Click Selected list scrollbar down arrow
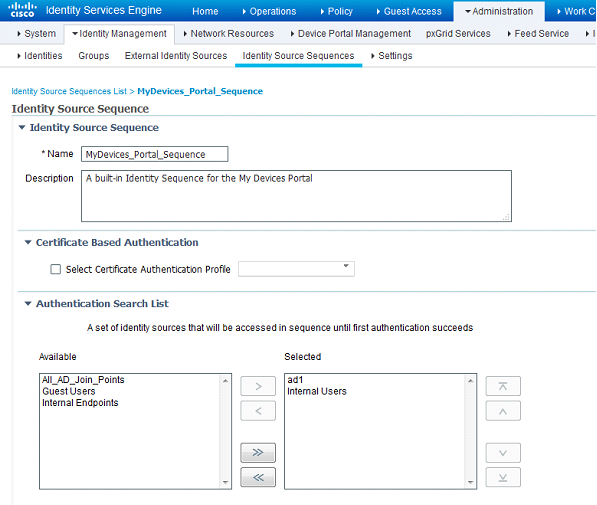This screenshot has height=505, width=597. pyautogui.click(x=471, y=482)
